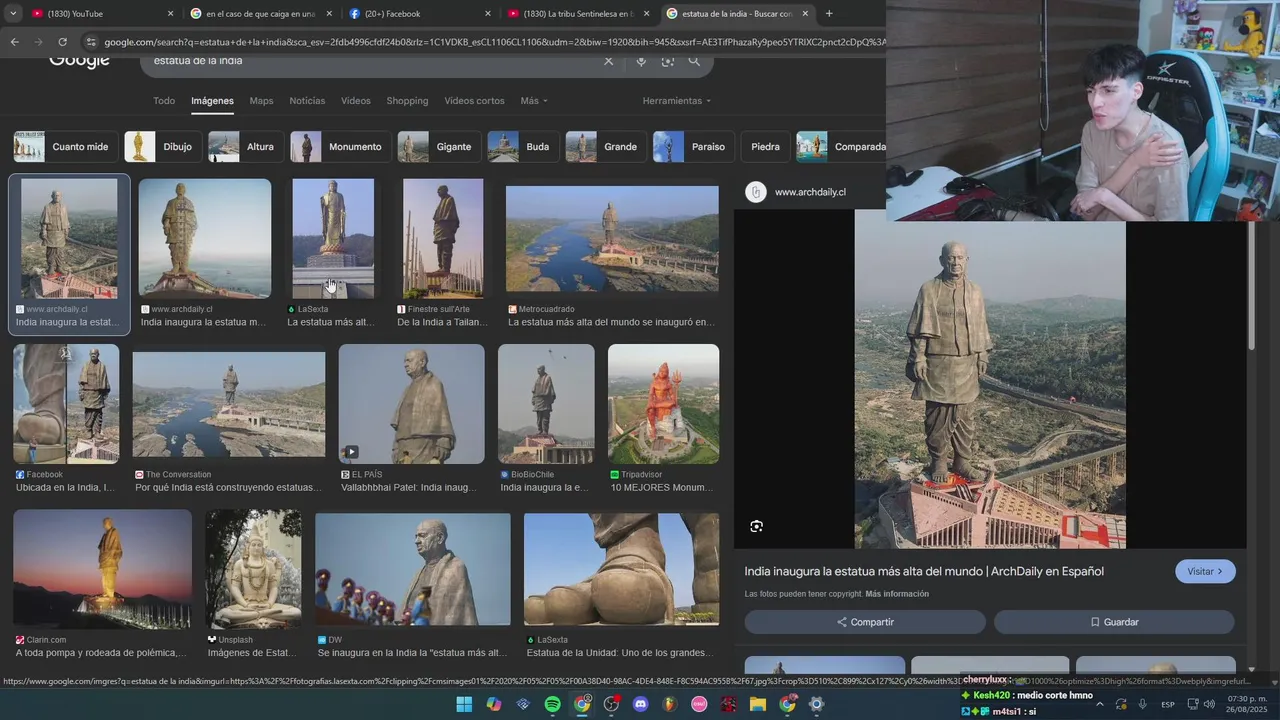Screen dimensions: 1280x720
Task: Close the Facebook browser tab
Action: (x=488, y=14)
